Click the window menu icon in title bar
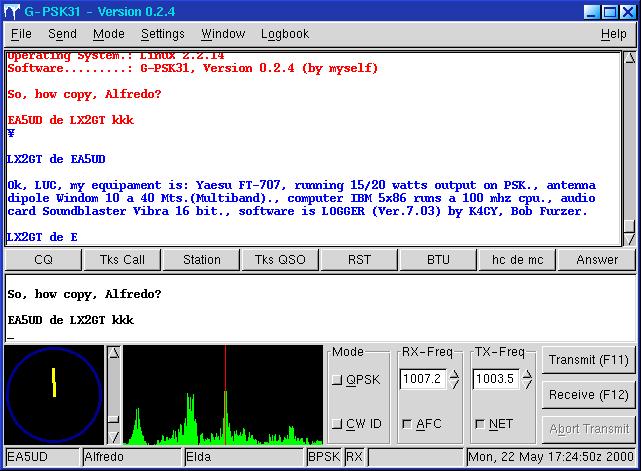Viewport: 641px width, 471px height. tap(12, 11)
